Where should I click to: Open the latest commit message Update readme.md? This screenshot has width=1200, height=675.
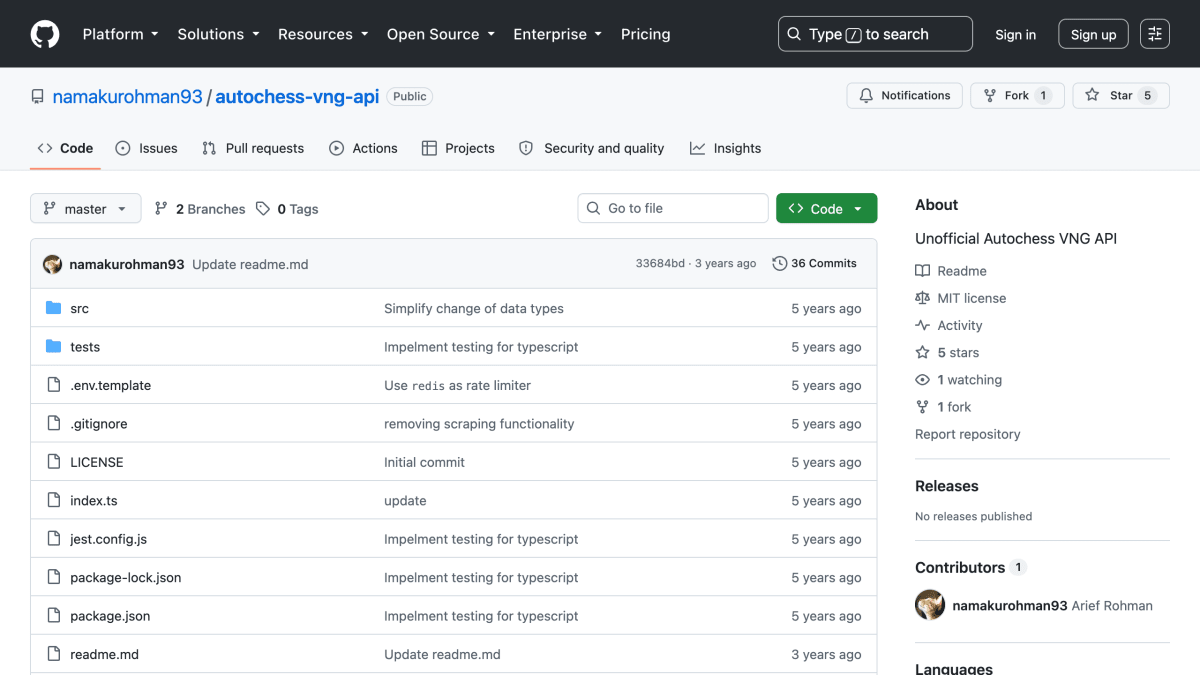(x=250, y=264)
